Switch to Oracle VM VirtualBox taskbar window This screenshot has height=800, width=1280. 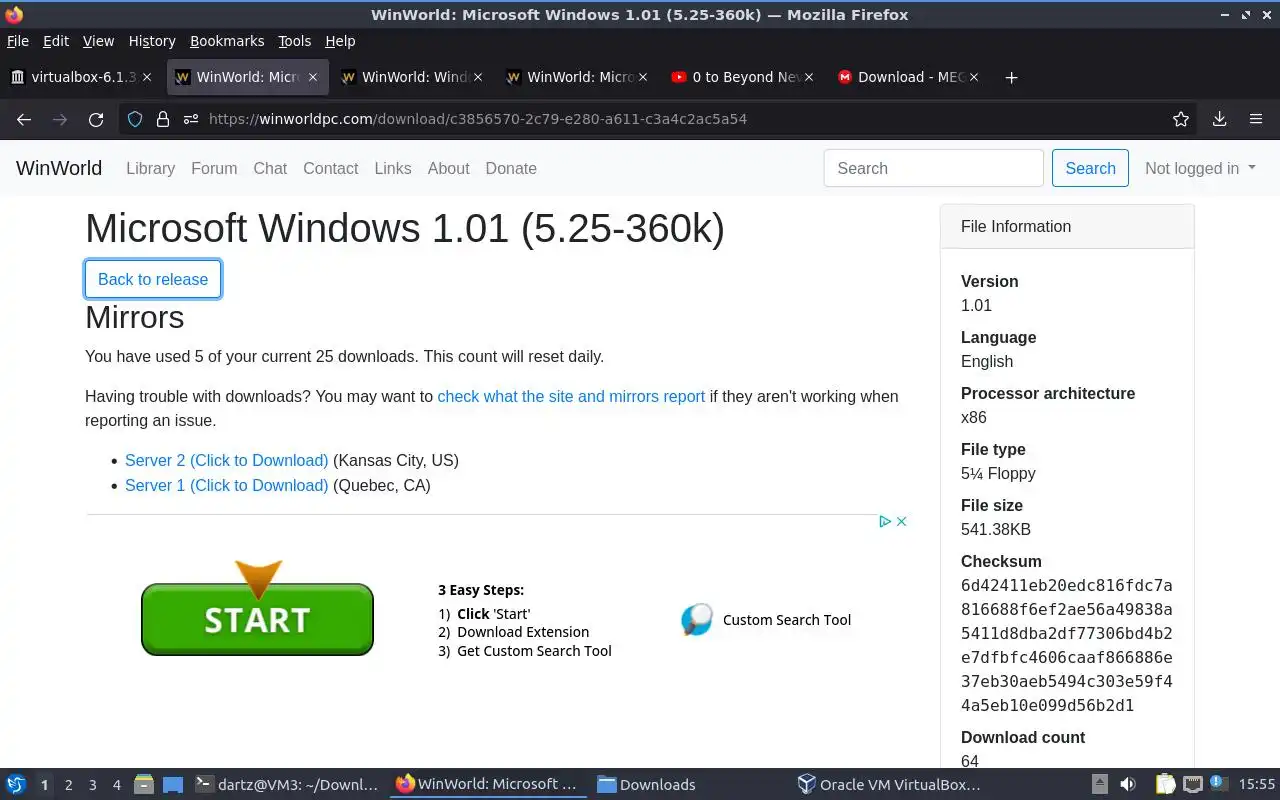tap(889, 785)
